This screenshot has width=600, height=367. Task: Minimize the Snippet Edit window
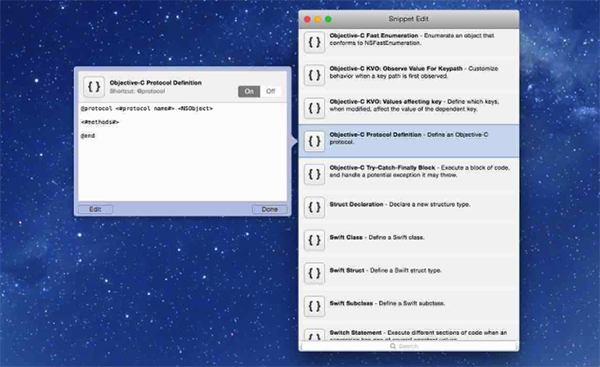pos(318,19)
